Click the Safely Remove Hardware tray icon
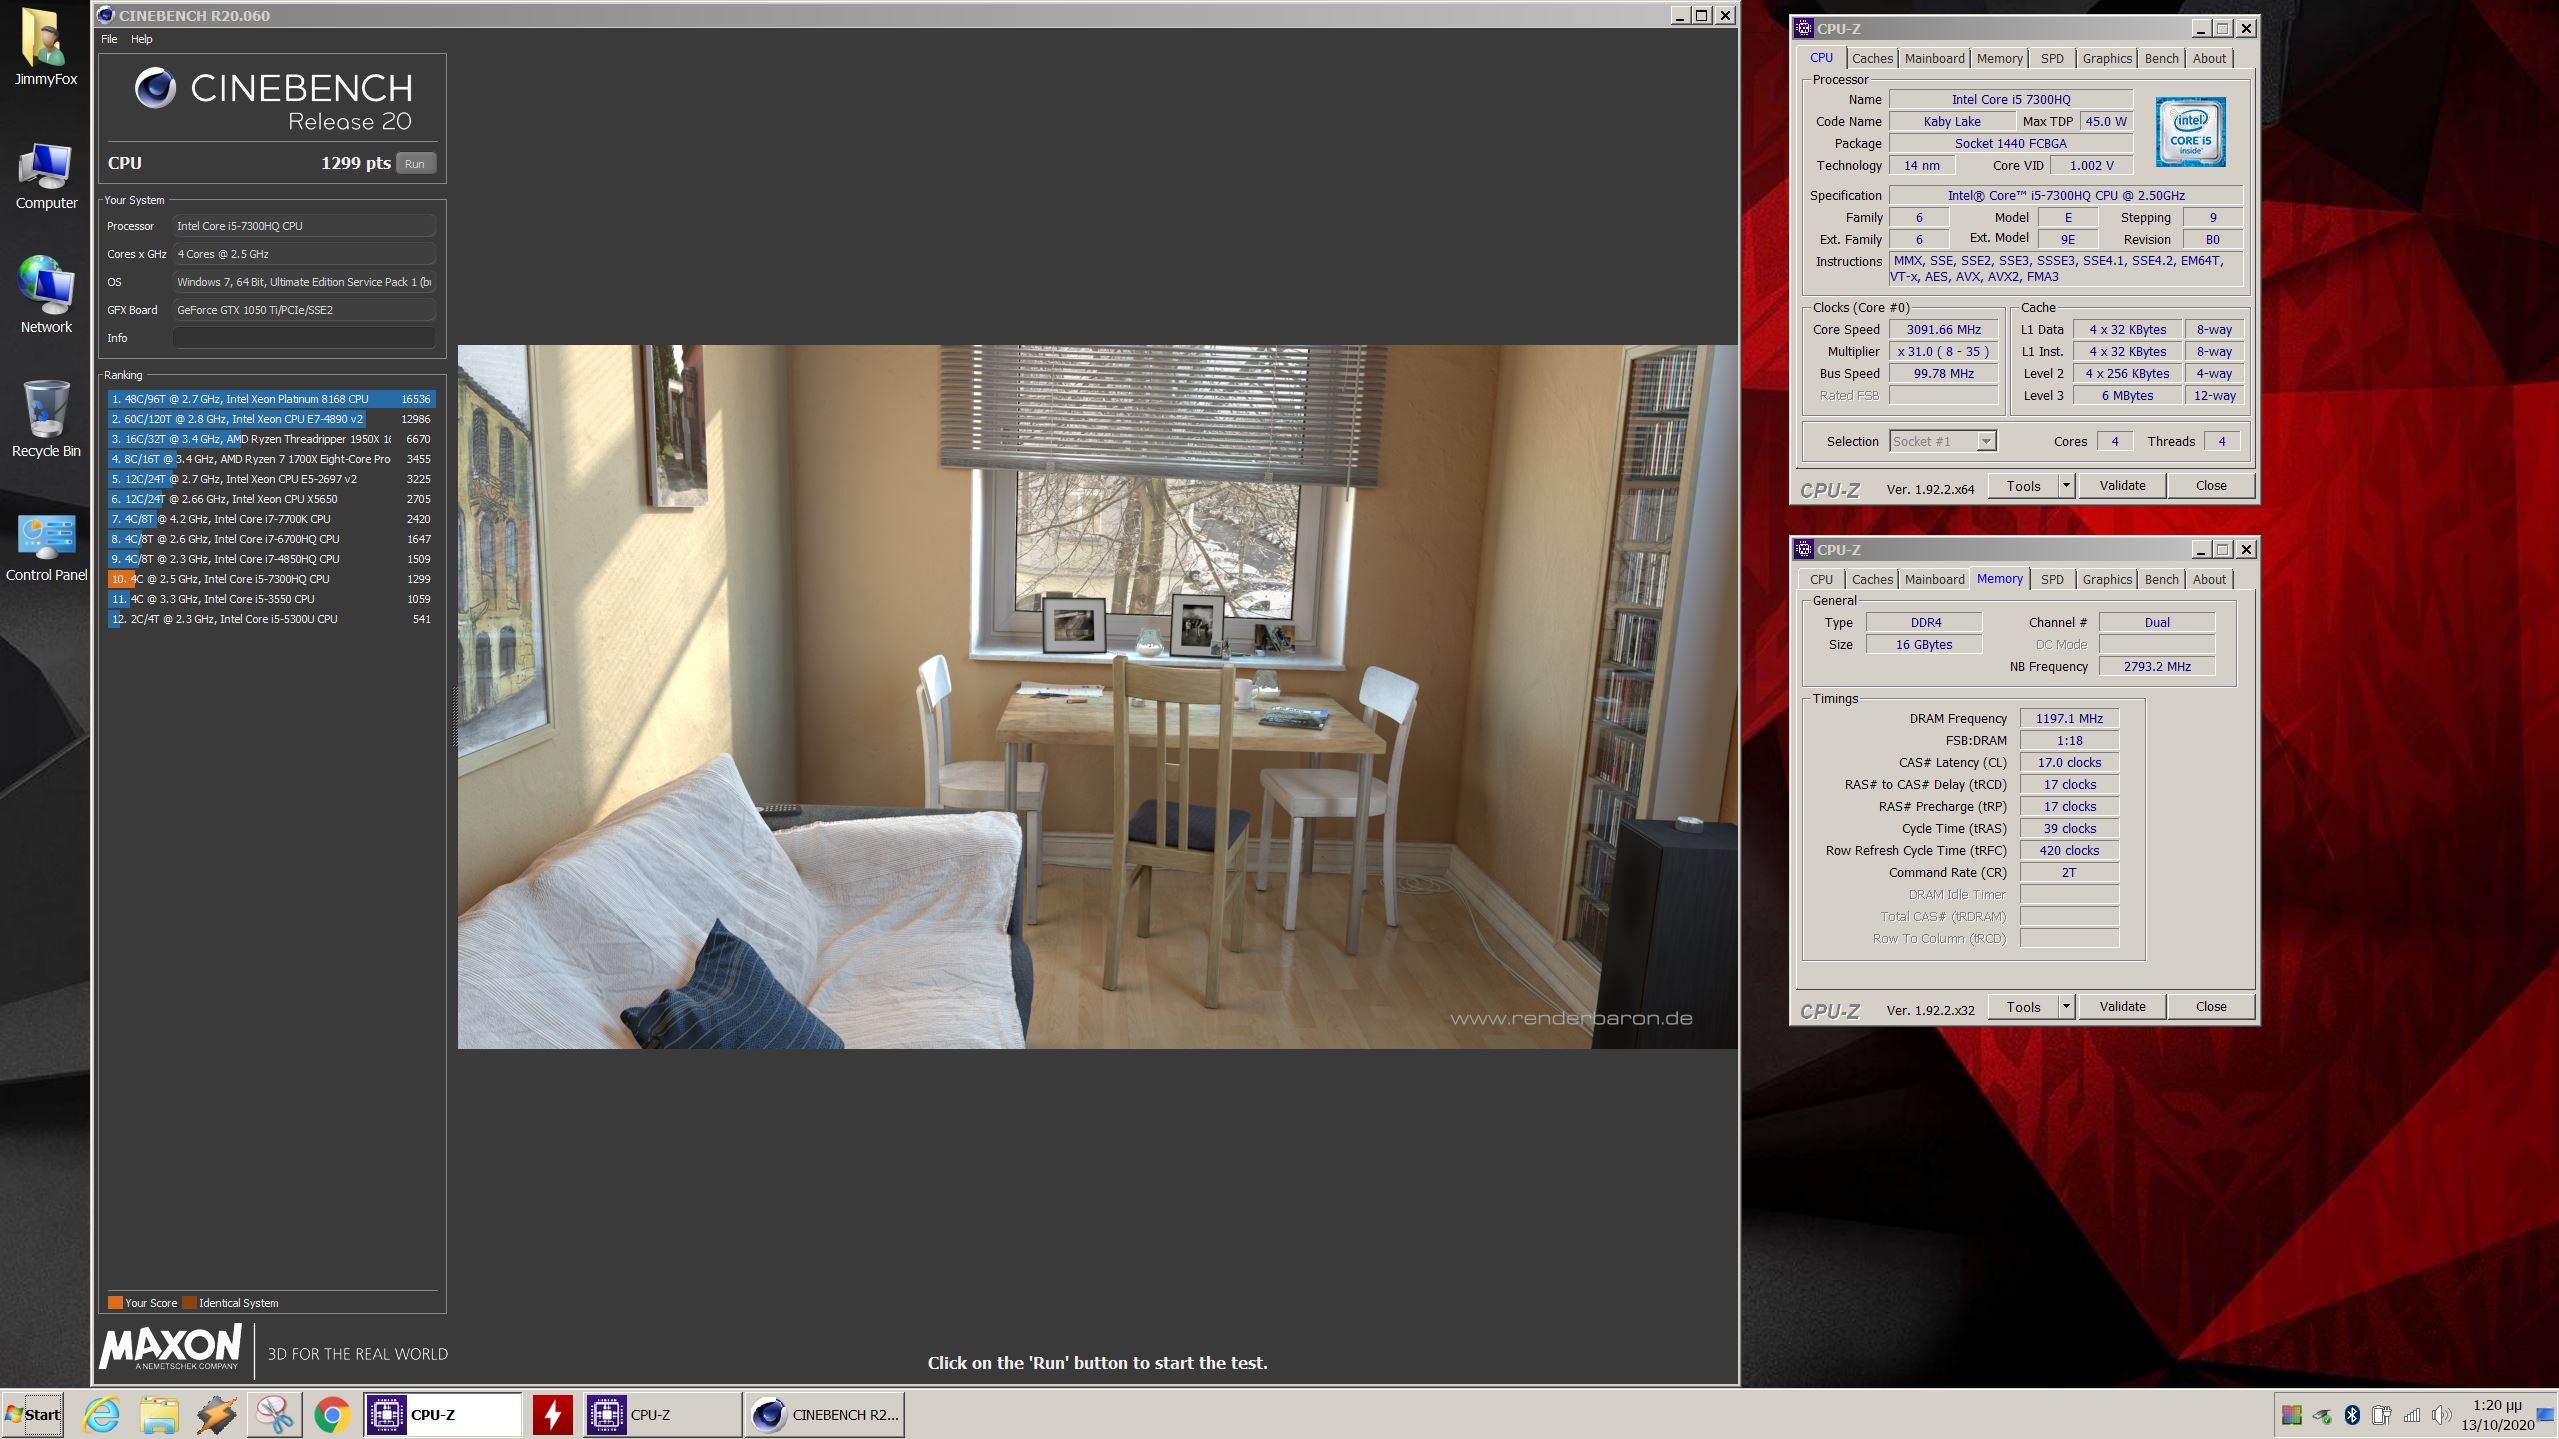 (2322, 1415)
